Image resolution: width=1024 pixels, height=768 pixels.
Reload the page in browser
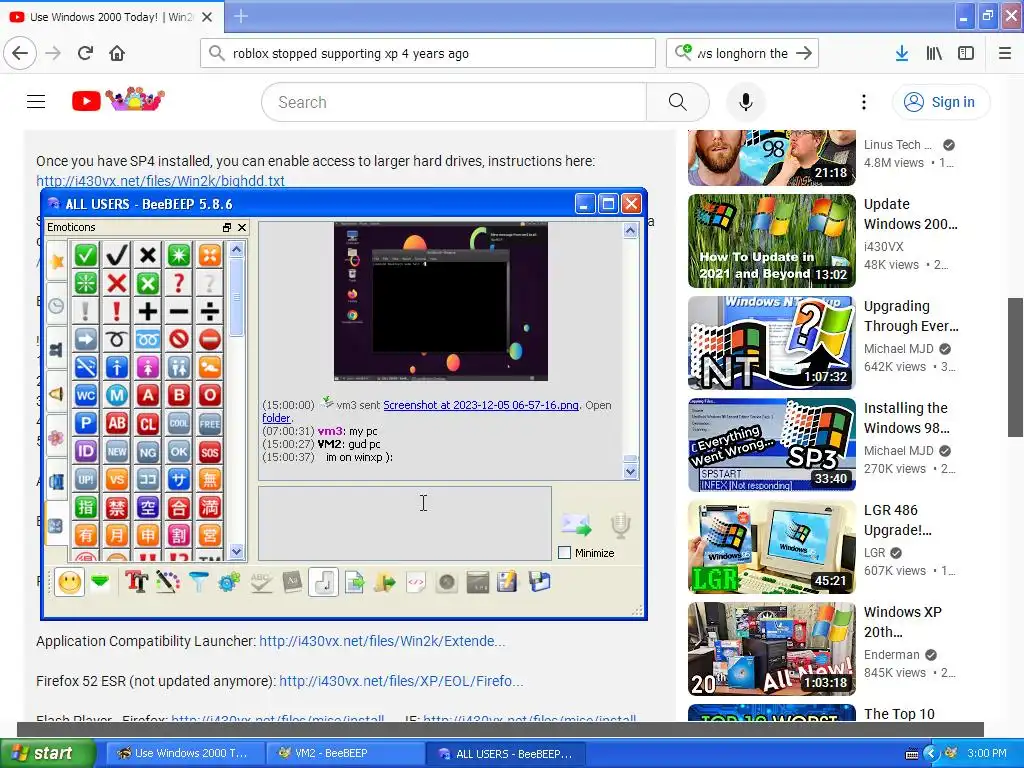click(86, 53)
